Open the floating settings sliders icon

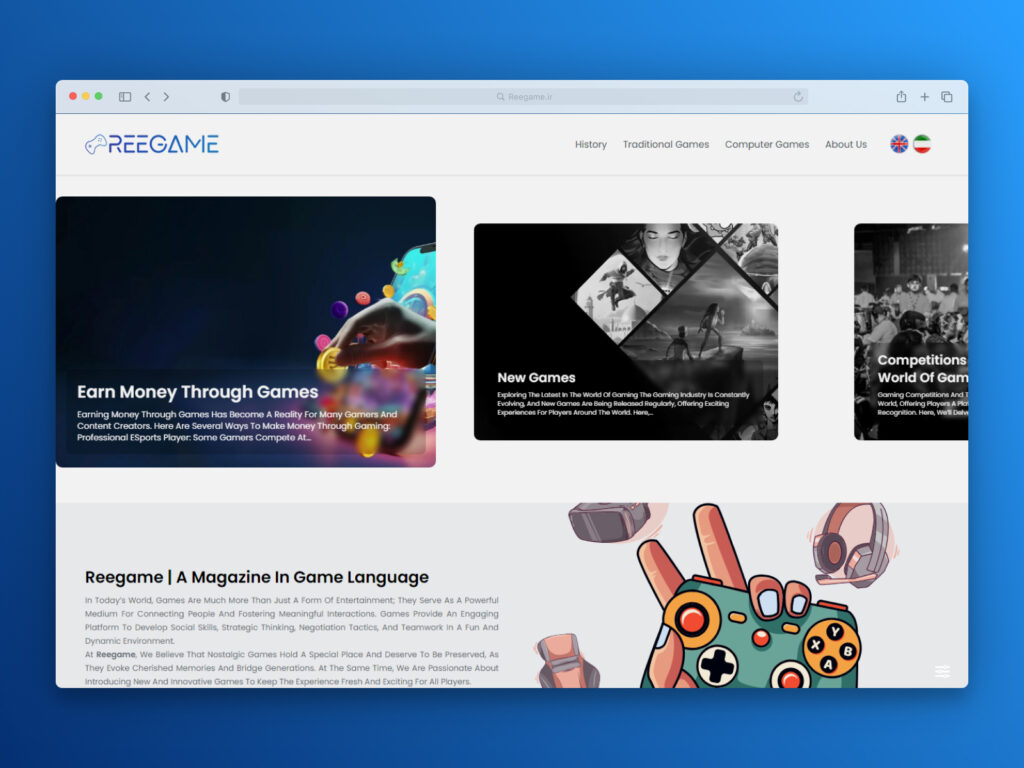[x=942, y=671]
